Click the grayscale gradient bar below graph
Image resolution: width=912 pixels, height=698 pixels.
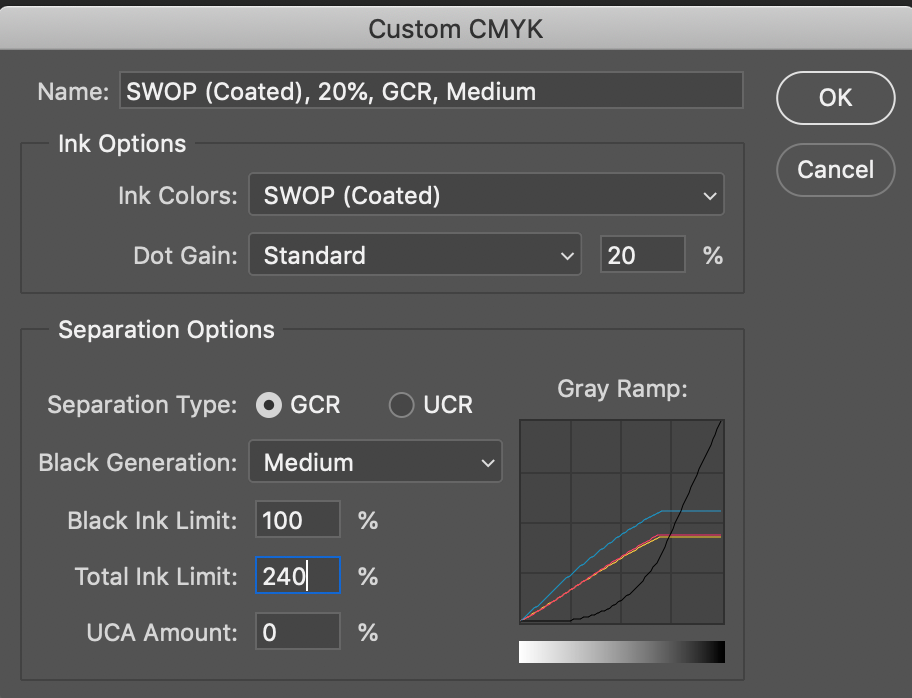[621, 652]
